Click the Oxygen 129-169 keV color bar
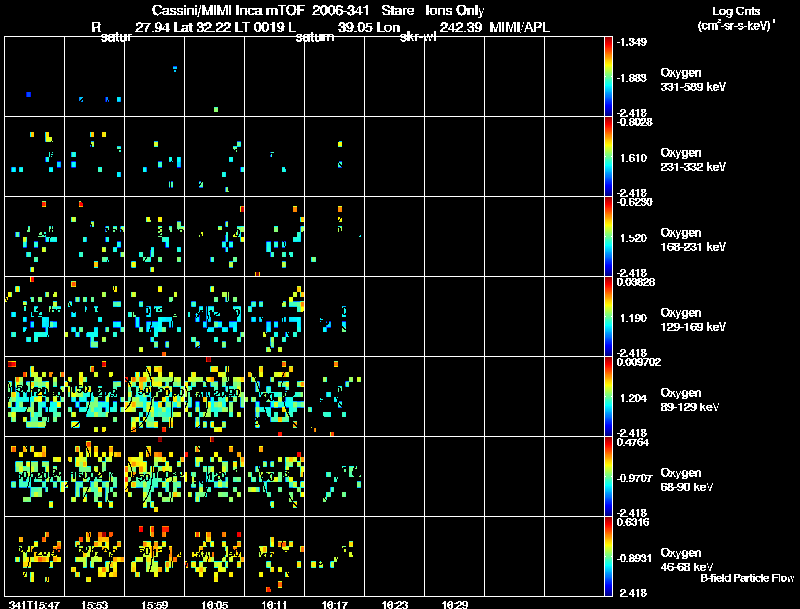800x609 pixels. pos(608,317)
